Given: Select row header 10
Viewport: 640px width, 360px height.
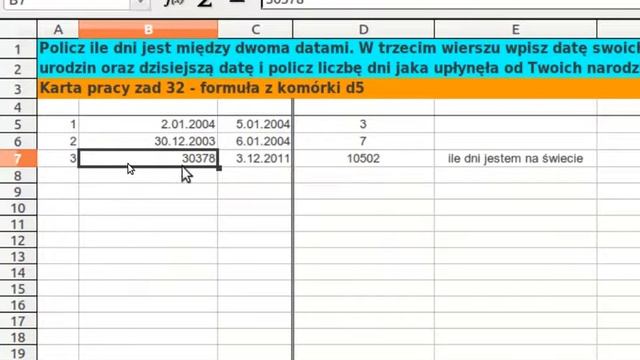Looking at the screenshot, I should (18, 208).
